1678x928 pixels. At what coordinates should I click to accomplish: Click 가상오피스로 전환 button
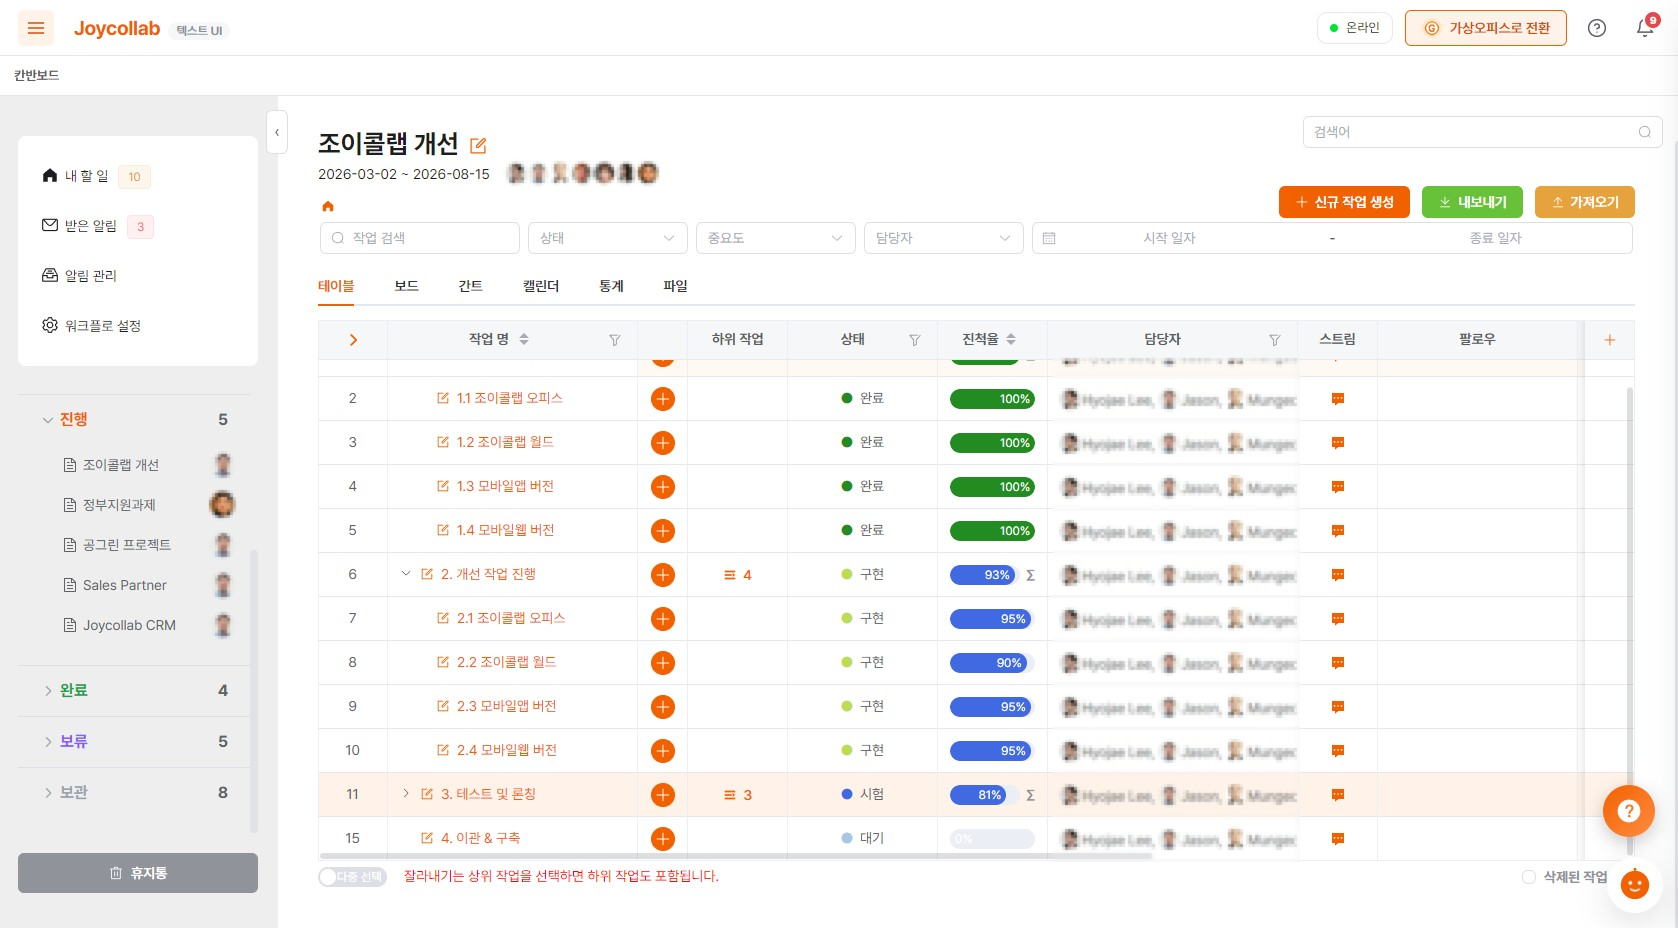1486,28
